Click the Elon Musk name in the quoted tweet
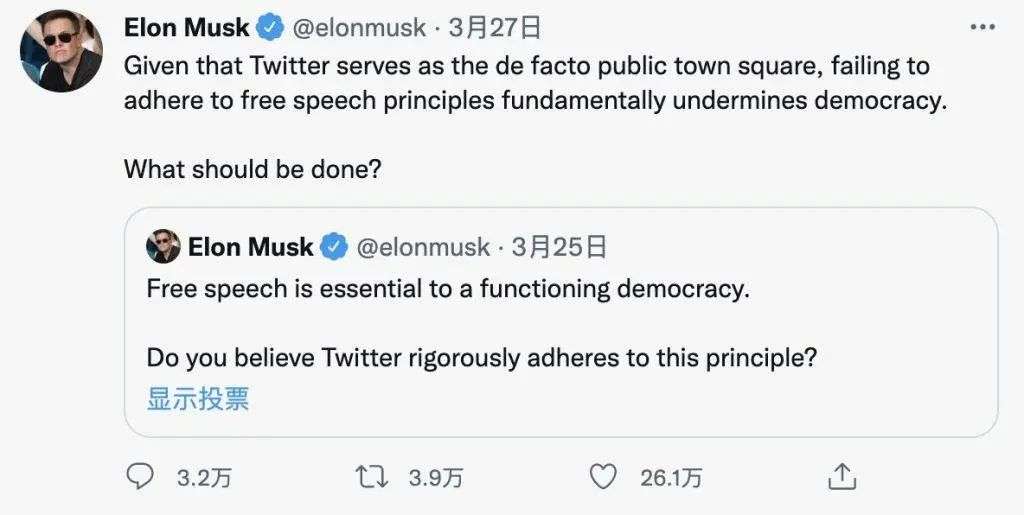The image size is (1024, 515). [250, 246]
